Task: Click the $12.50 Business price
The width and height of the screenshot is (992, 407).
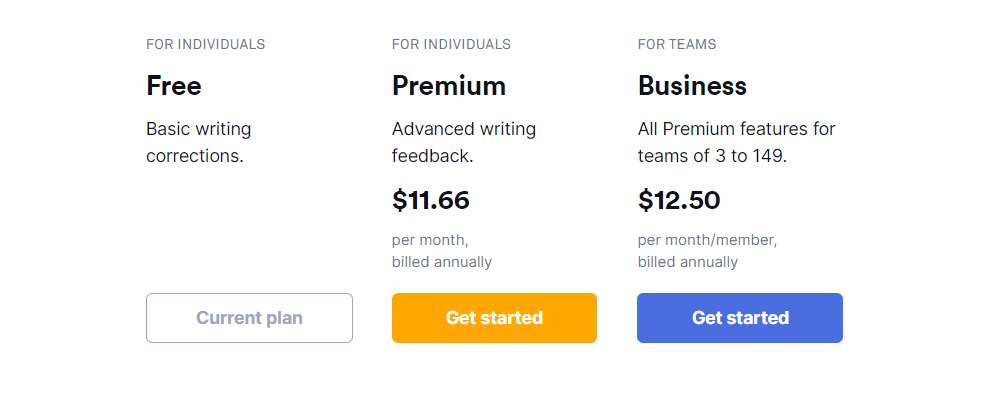Action: coord(679,200)
